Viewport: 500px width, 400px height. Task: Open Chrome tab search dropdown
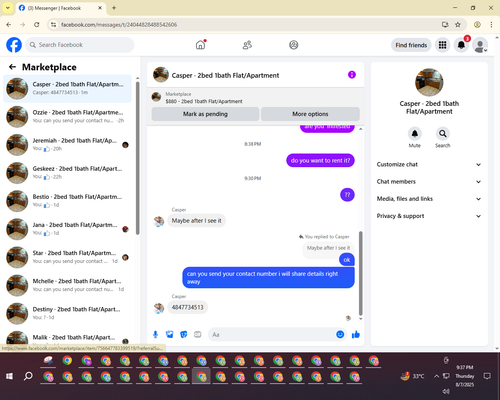(8, 8)
